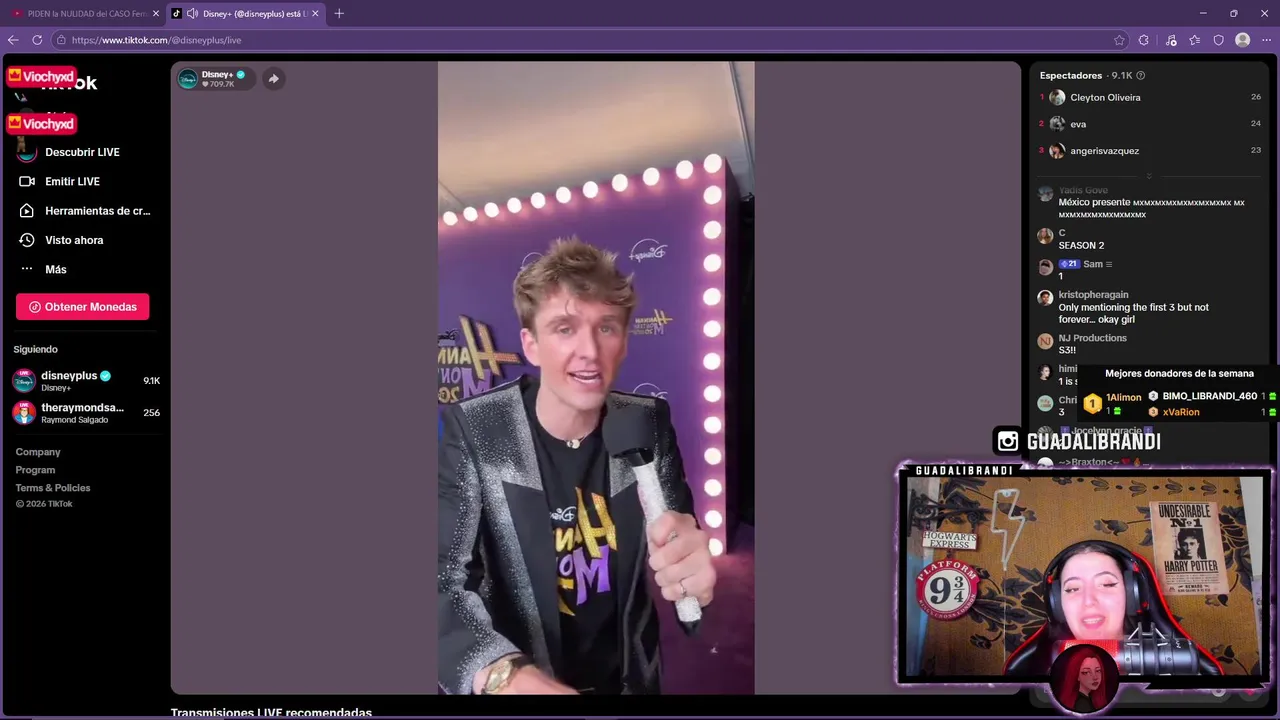This screenshot has height=720, width=1280.
Task: Open Emitir LIVE in sidebar
Action: [x=72, y=181]
